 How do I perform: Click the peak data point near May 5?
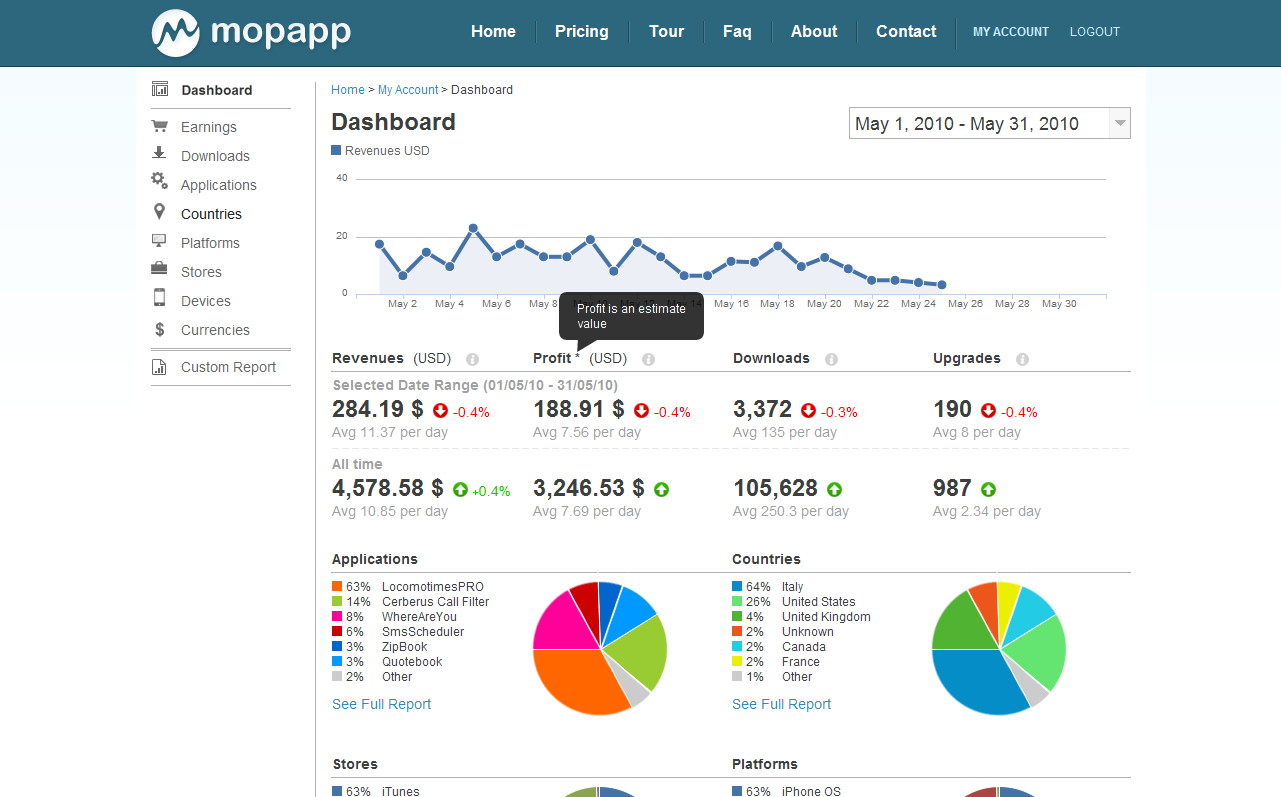click(473, 228)
